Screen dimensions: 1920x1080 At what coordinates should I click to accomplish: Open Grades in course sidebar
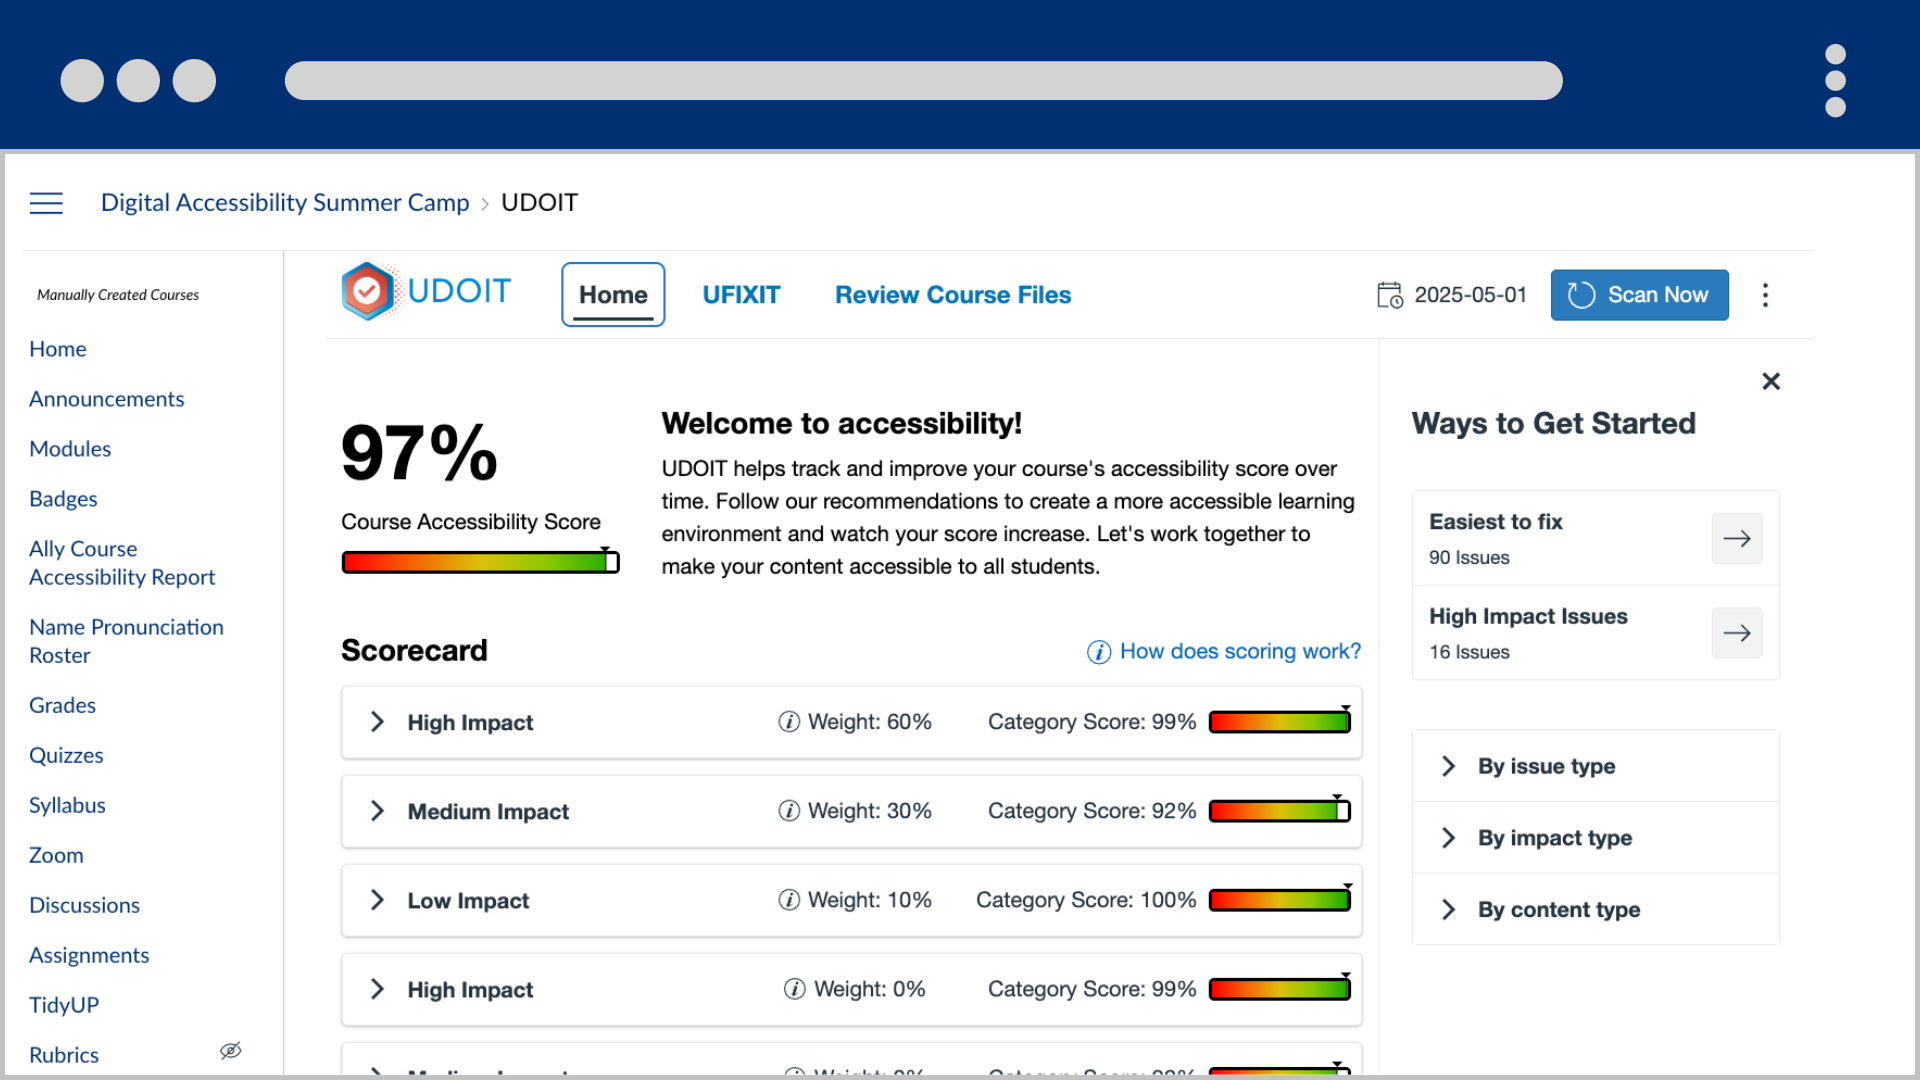point(62,705)
